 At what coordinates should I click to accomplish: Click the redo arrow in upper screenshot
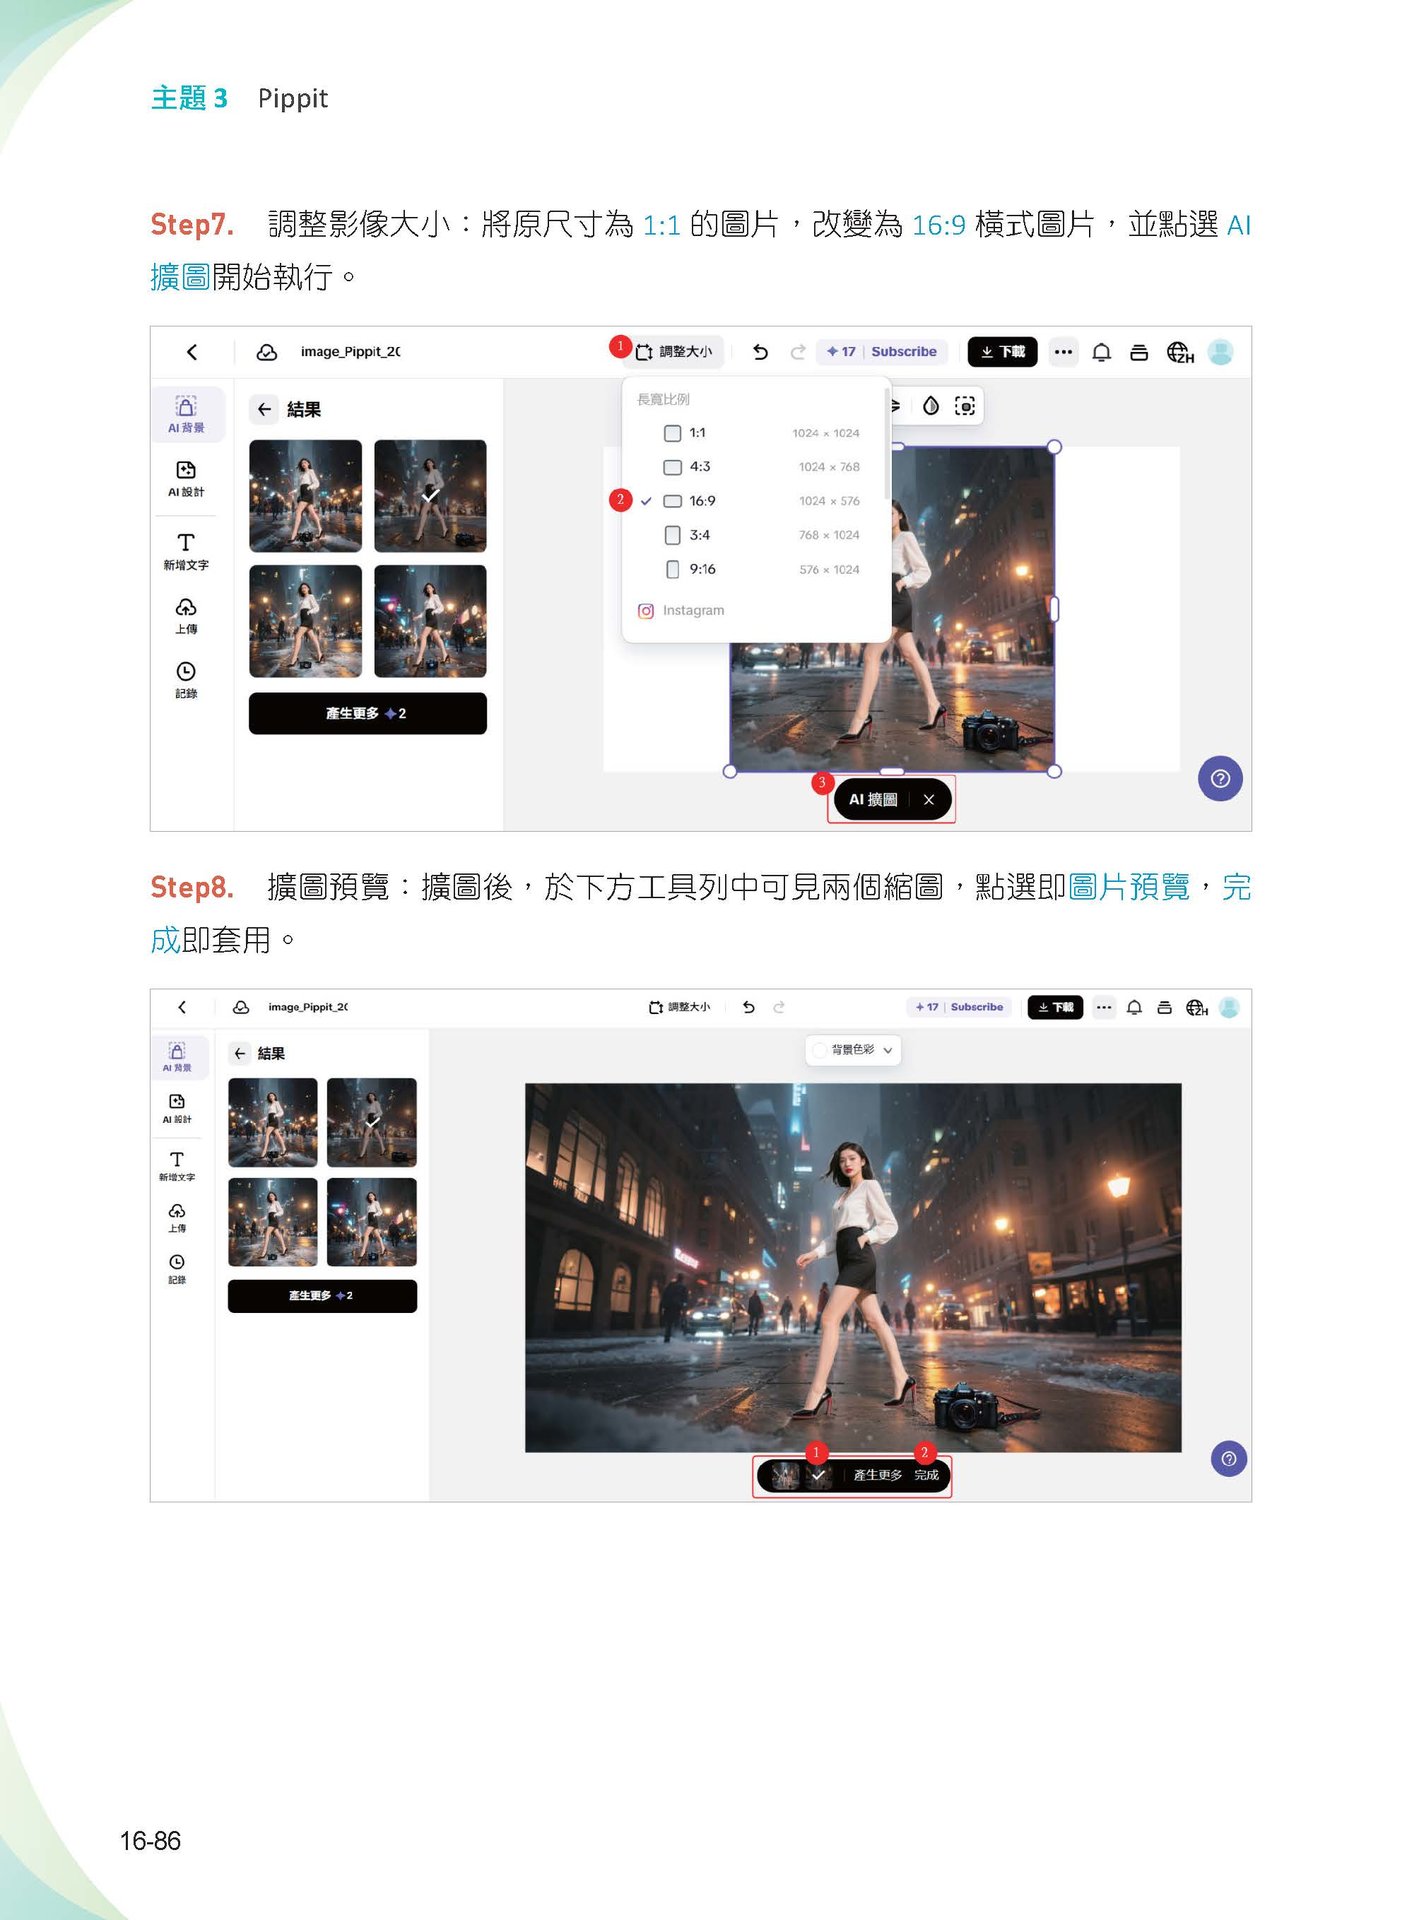click(x=798, y=352)
